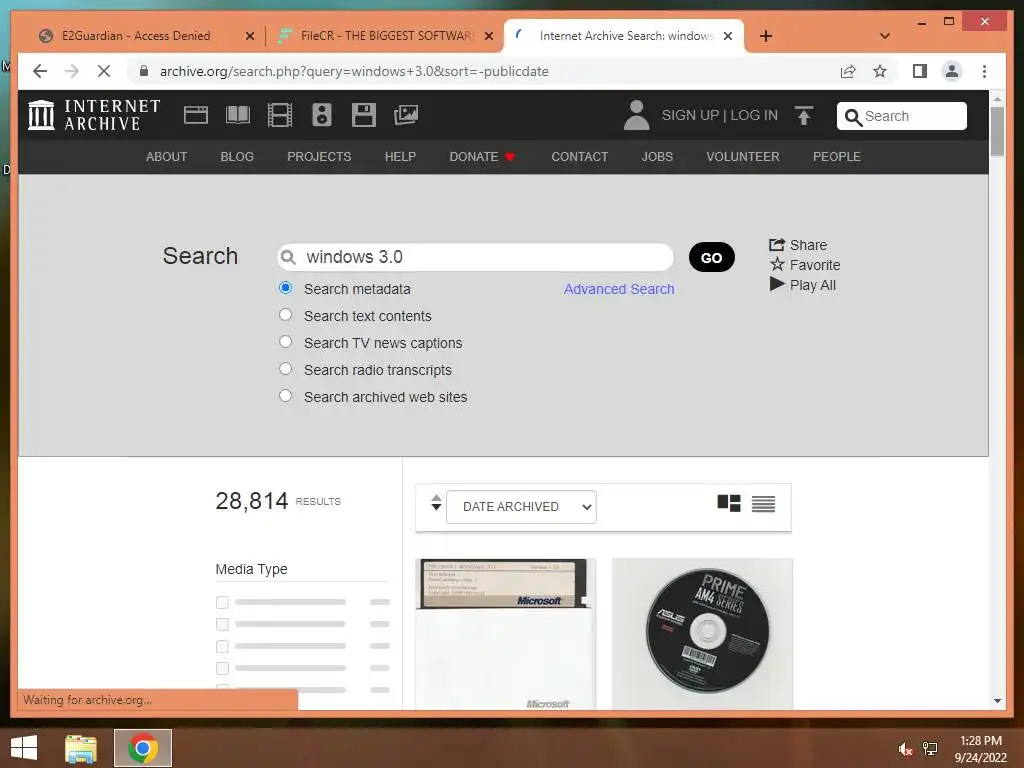Open the Chrome profile icon
Viewport: 1024px width, 768px height.
point(952,71)
